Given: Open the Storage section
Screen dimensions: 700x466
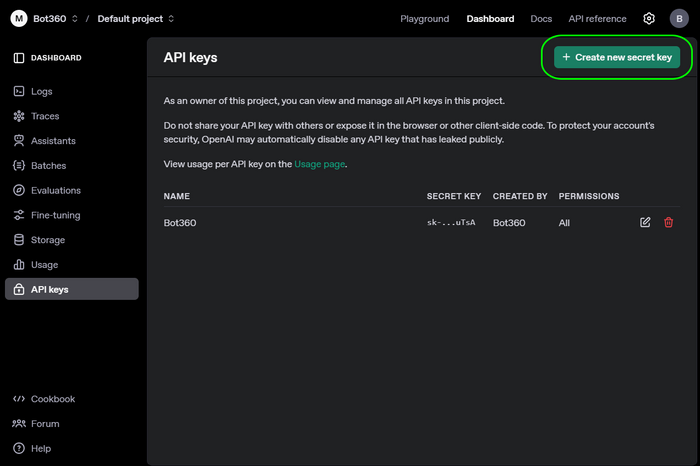Looking at the screenshot, I should [x=47, y=240].
